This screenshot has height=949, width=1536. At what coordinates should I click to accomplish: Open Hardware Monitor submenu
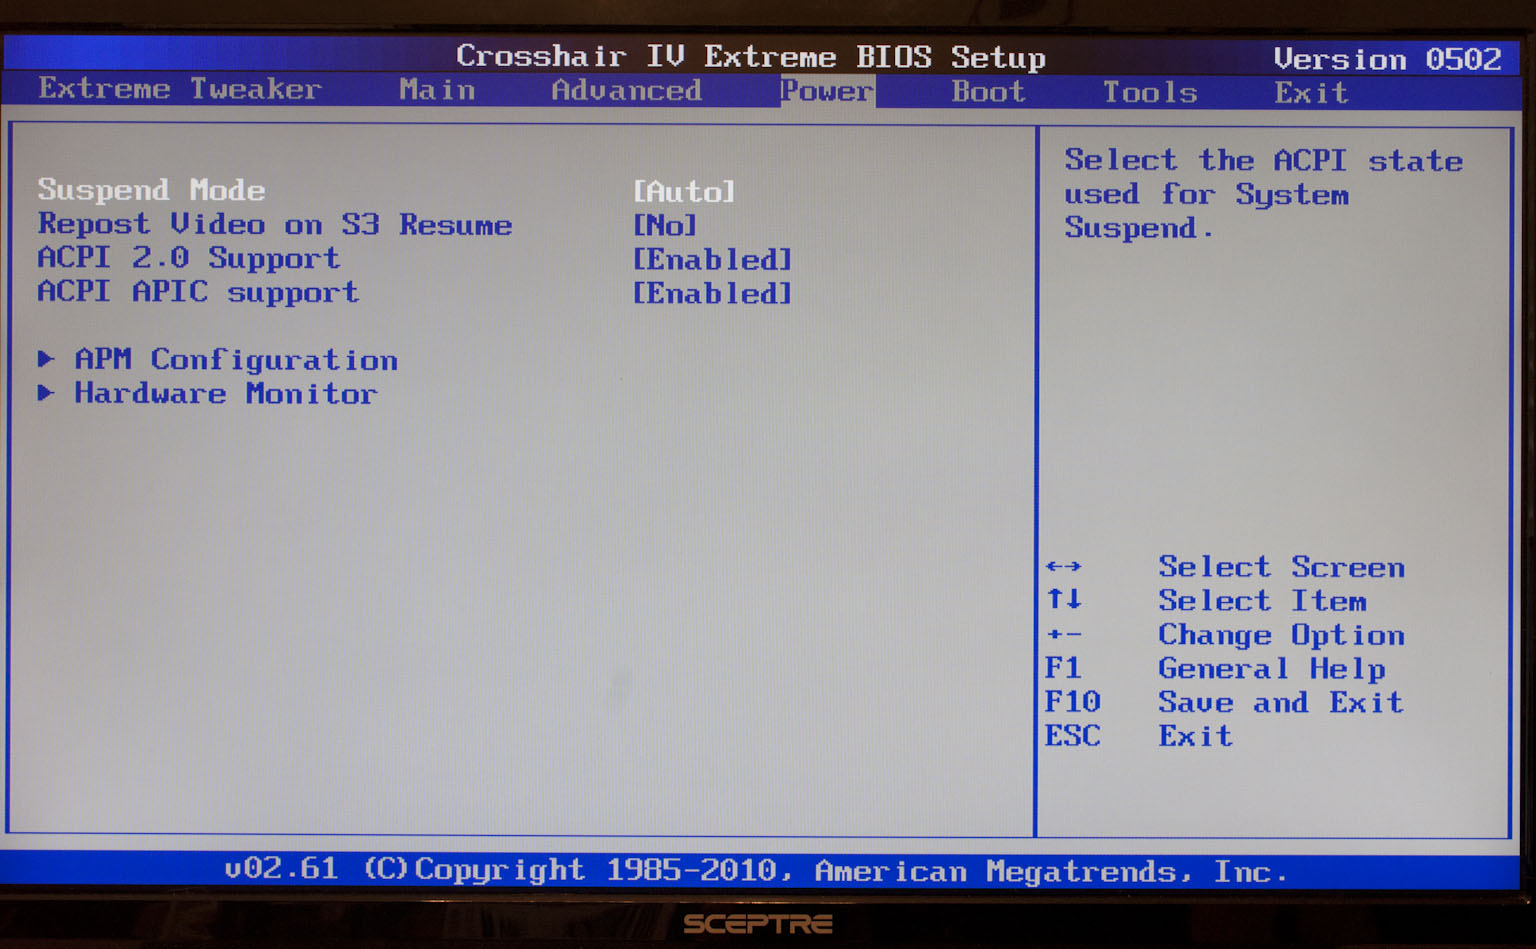[x=226, y=394]
